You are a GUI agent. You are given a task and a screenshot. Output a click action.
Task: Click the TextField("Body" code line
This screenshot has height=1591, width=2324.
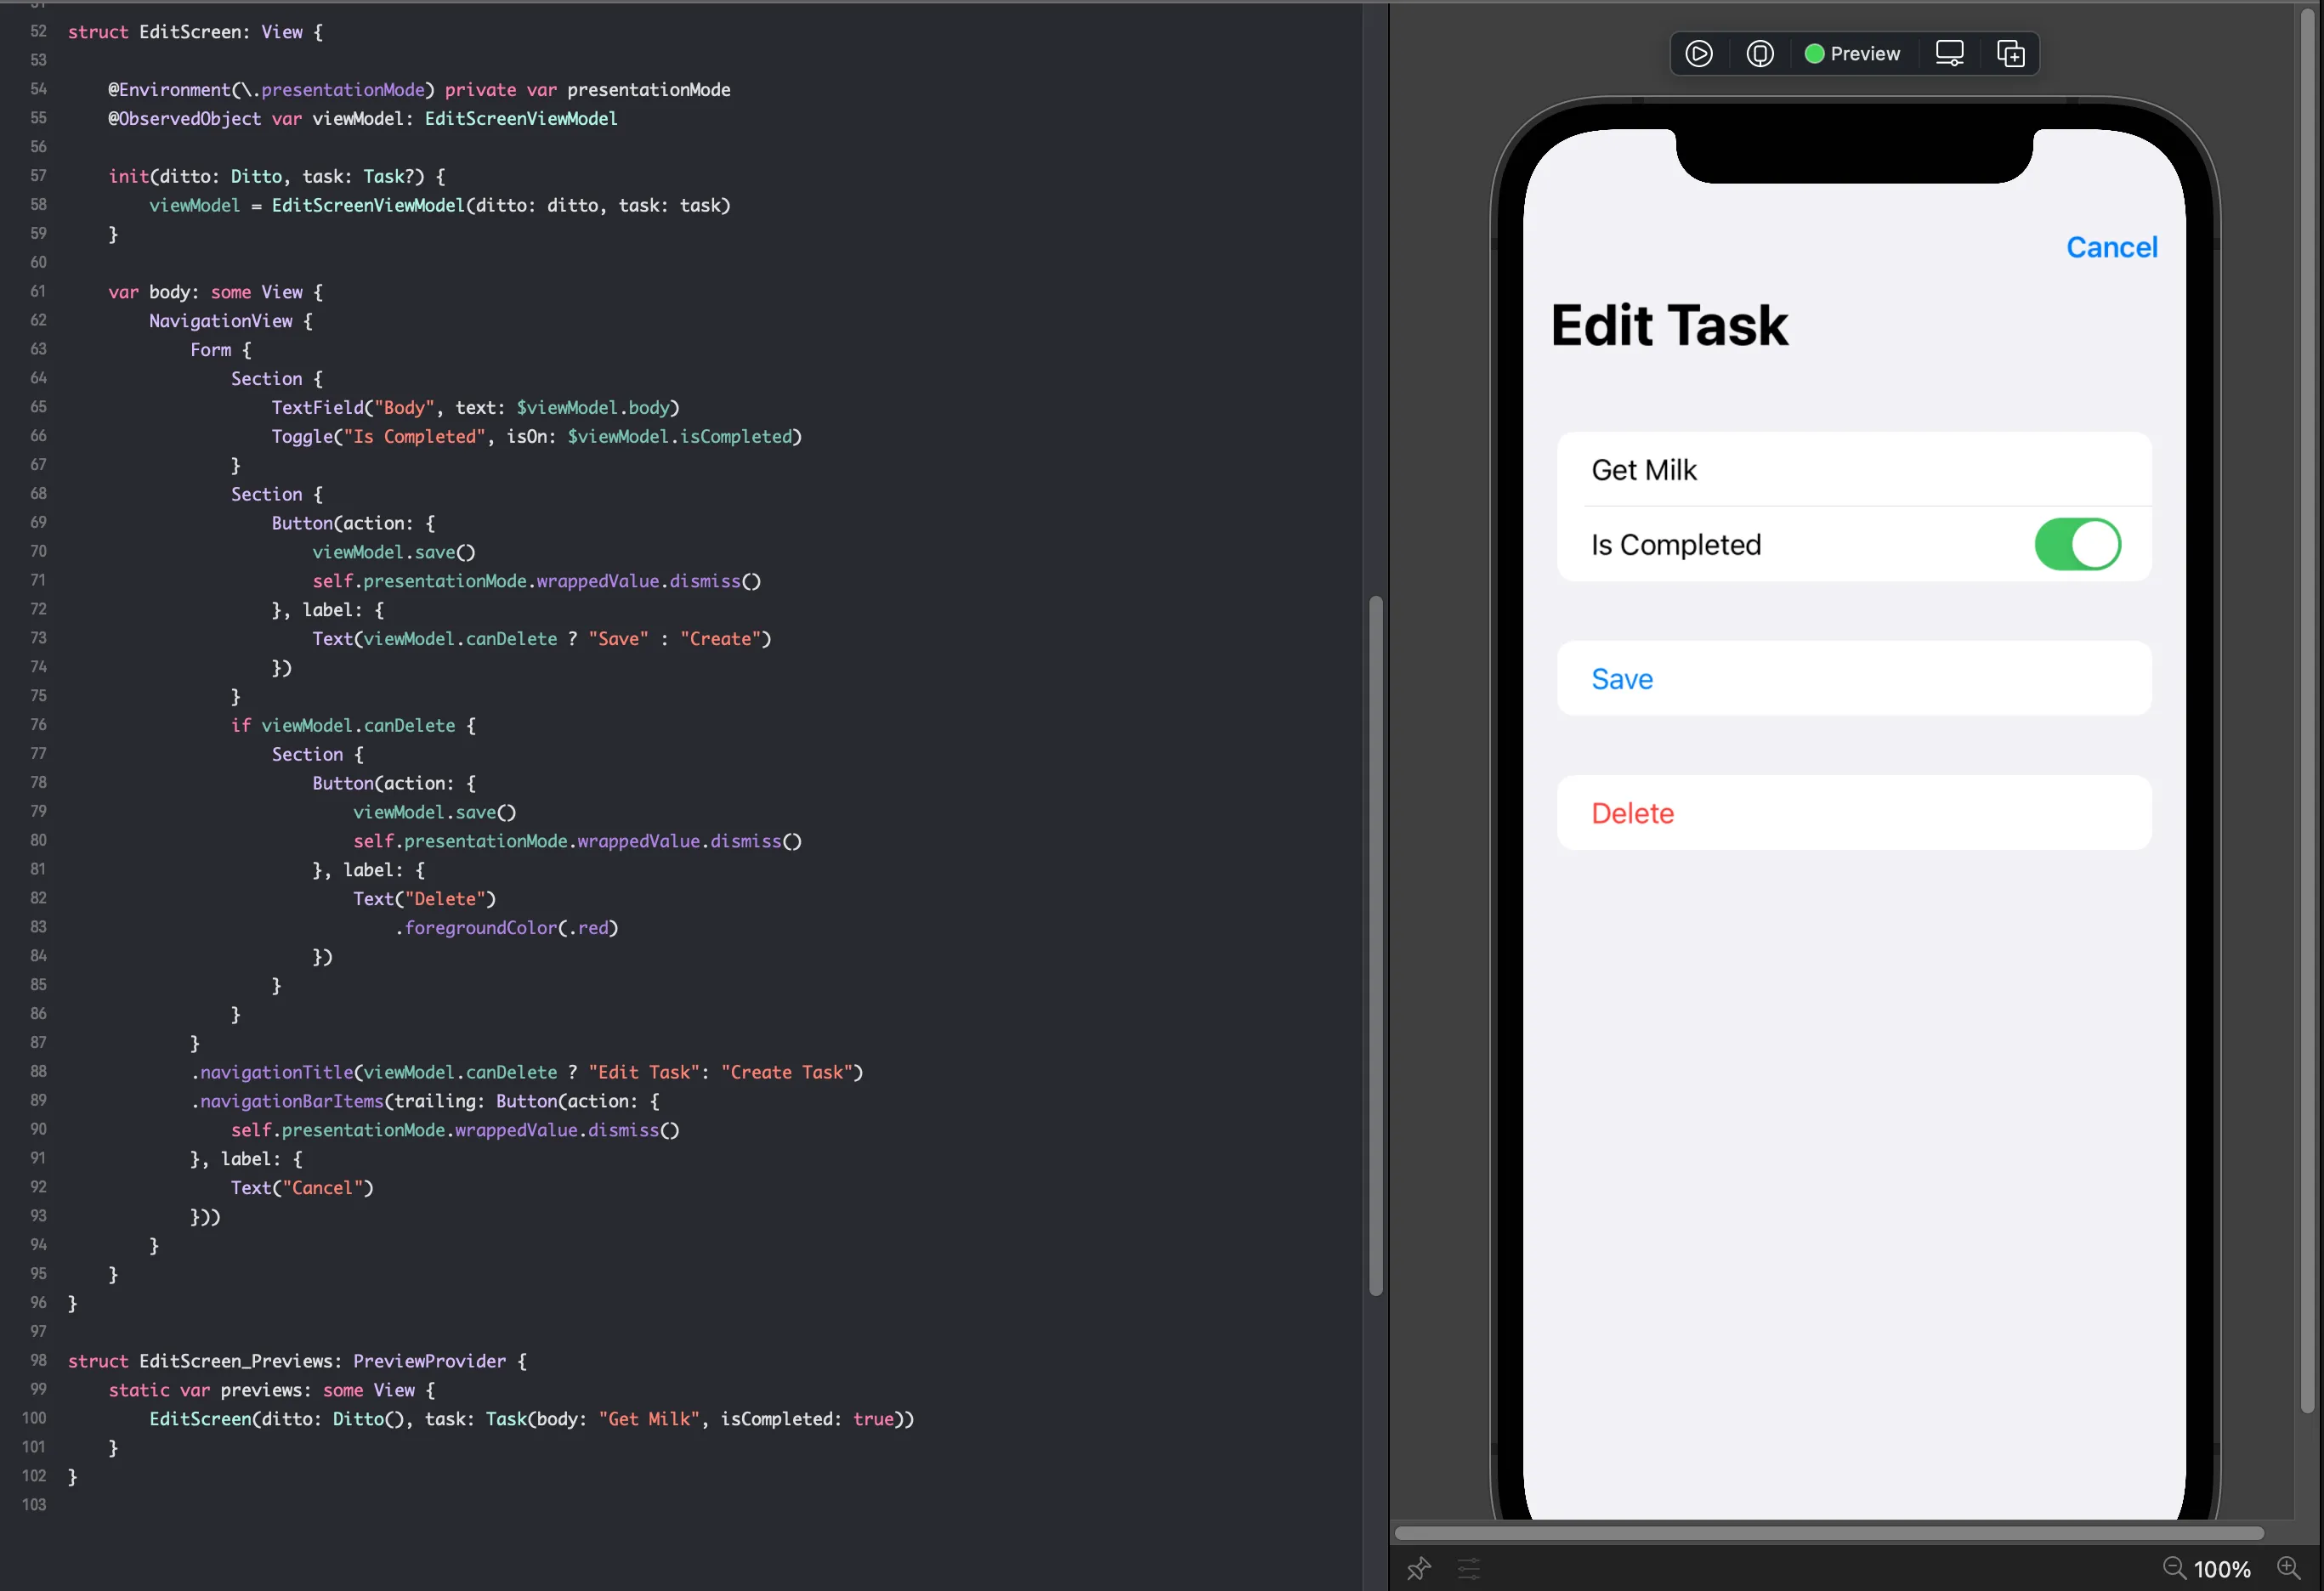tap(475, 407)
